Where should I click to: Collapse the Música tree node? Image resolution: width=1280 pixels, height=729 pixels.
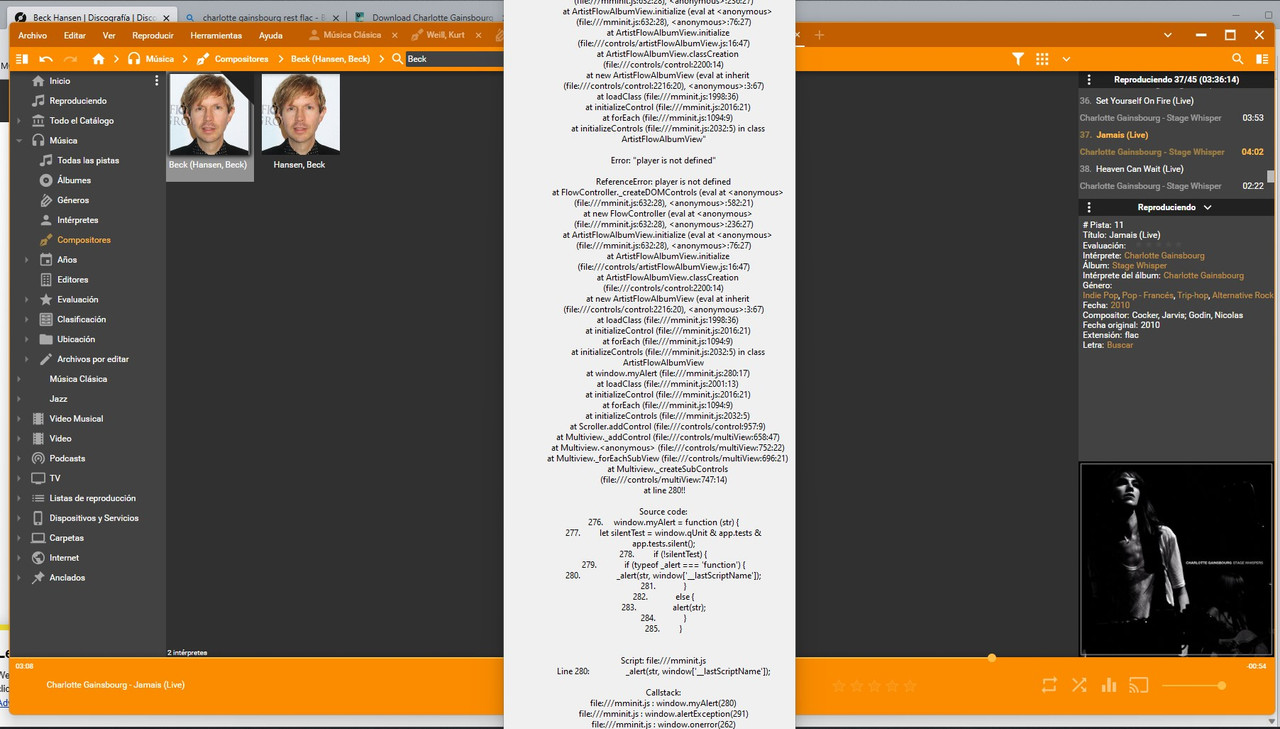tap(19, 140)
